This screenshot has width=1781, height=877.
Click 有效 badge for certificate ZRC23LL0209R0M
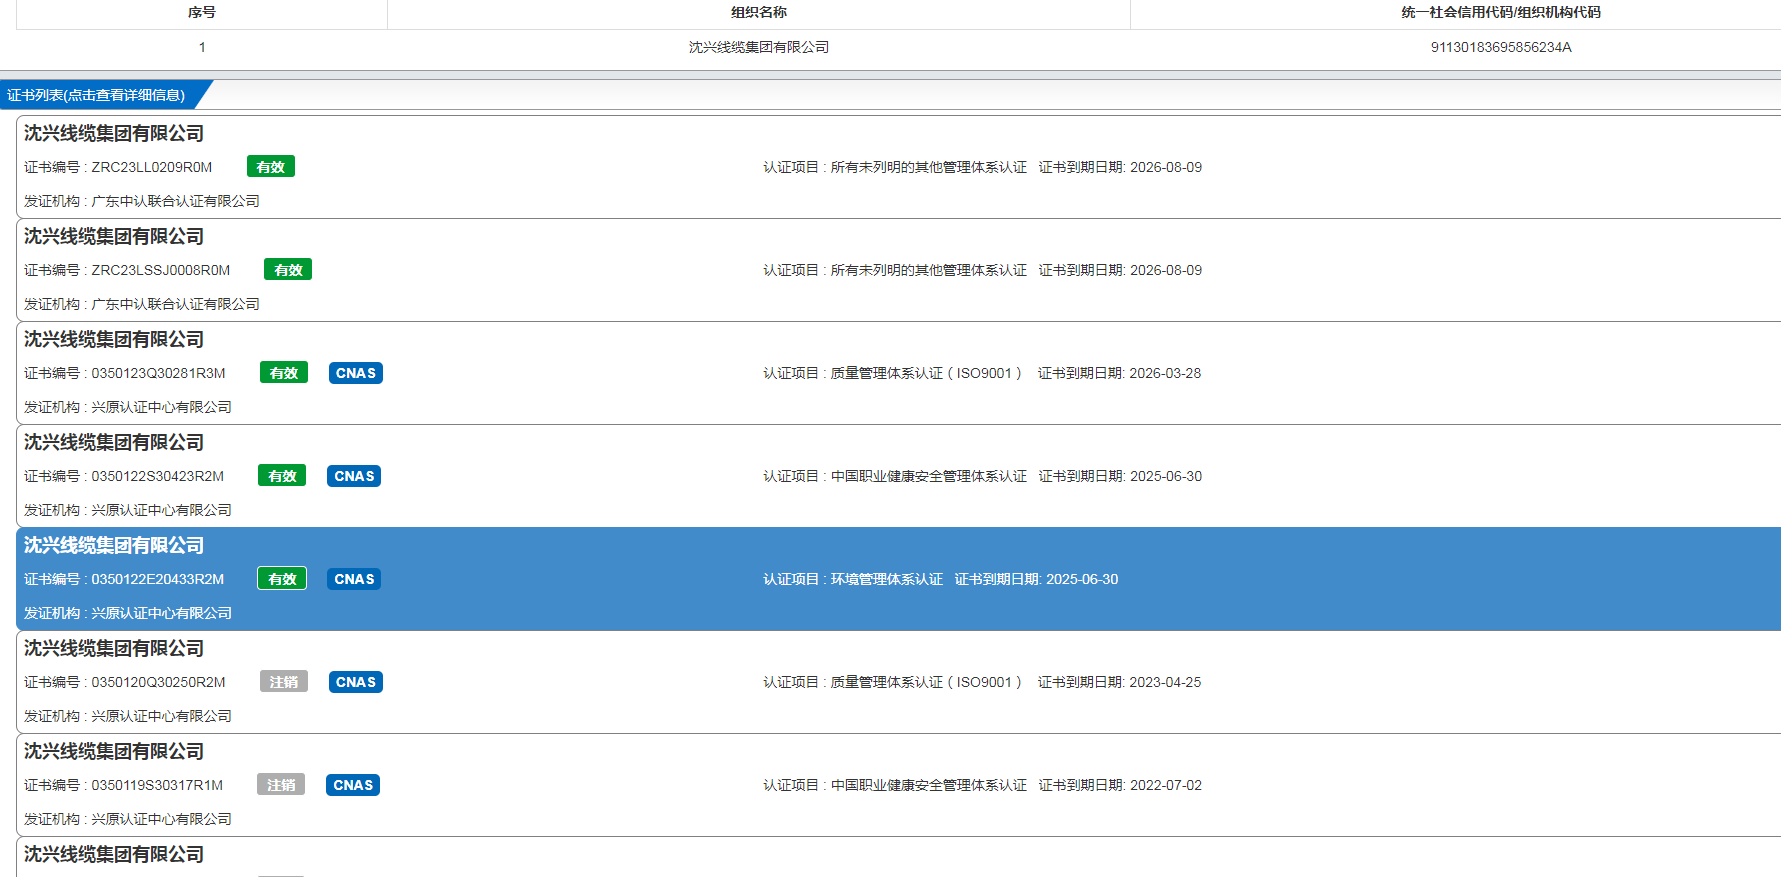[271, 167]
